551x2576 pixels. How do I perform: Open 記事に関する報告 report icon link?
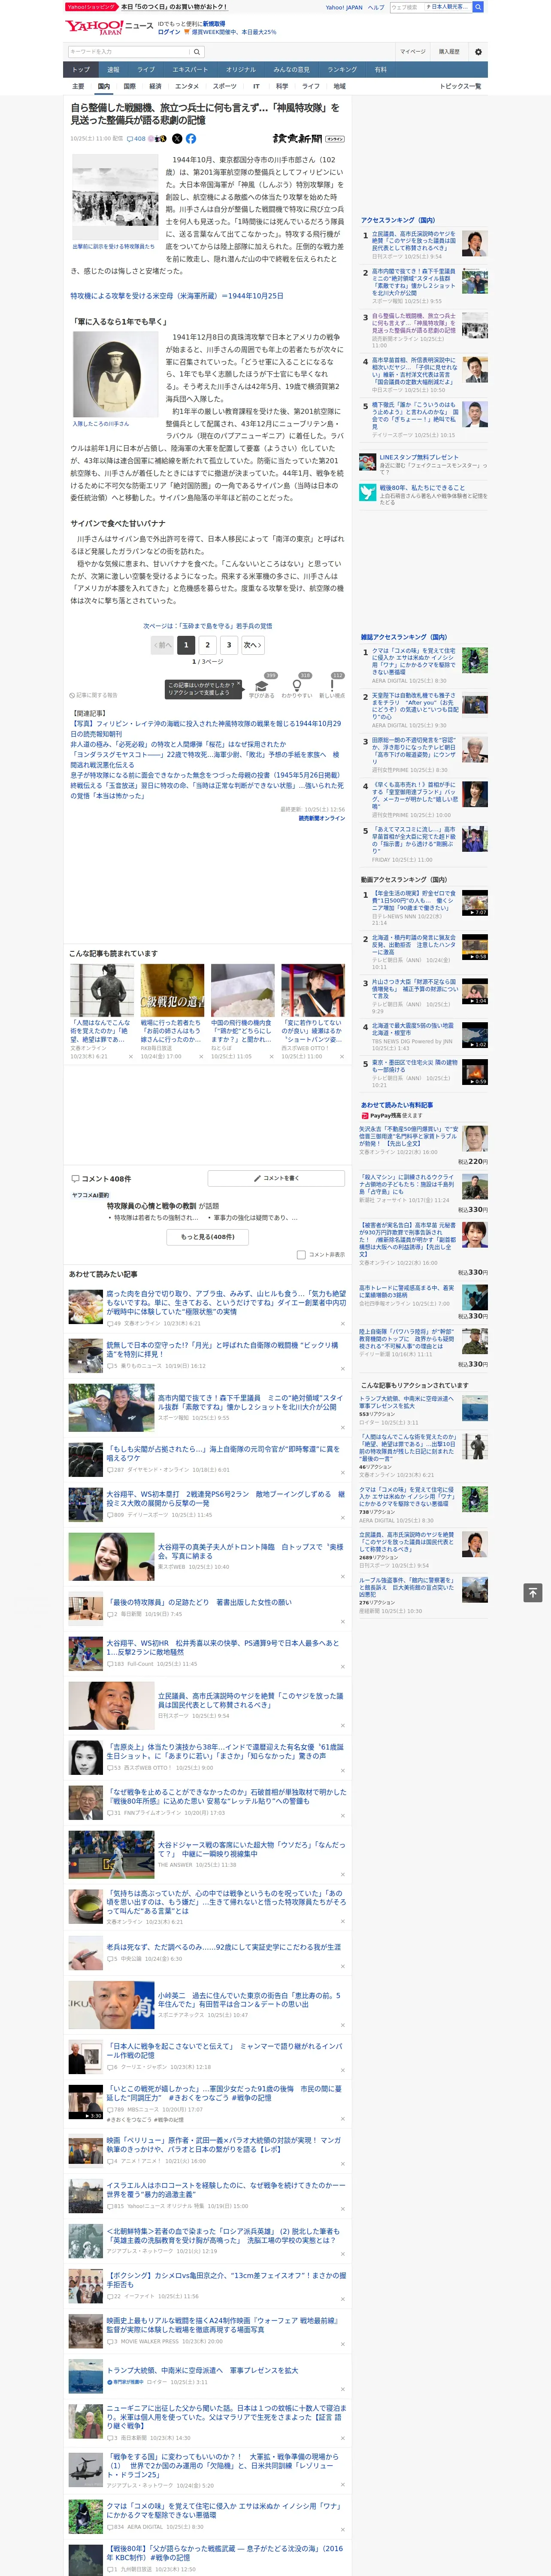(93, 695)
